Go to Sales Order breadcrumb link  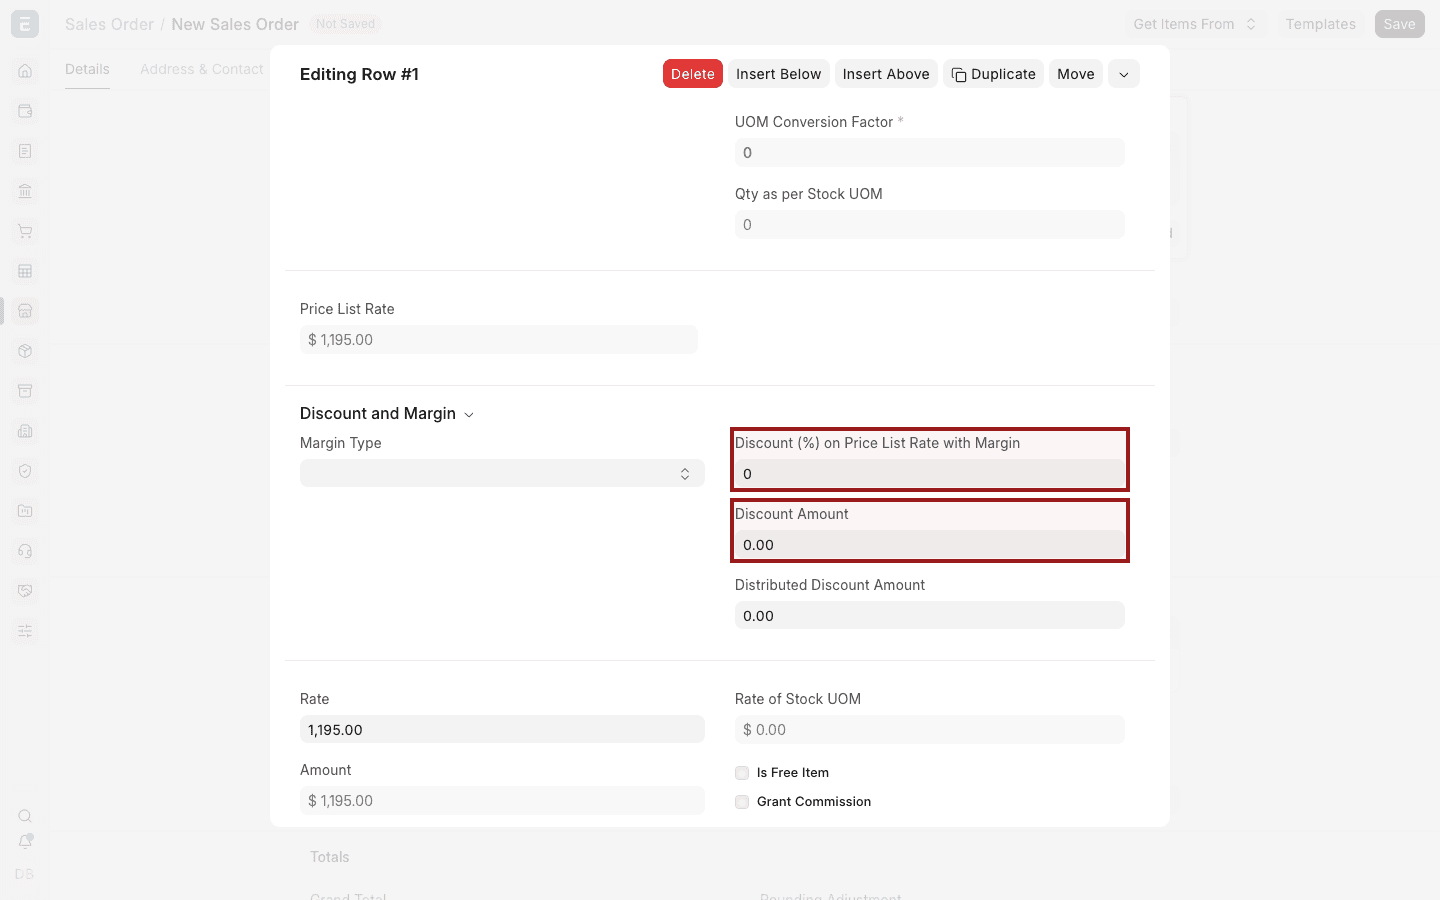[109, 24]
